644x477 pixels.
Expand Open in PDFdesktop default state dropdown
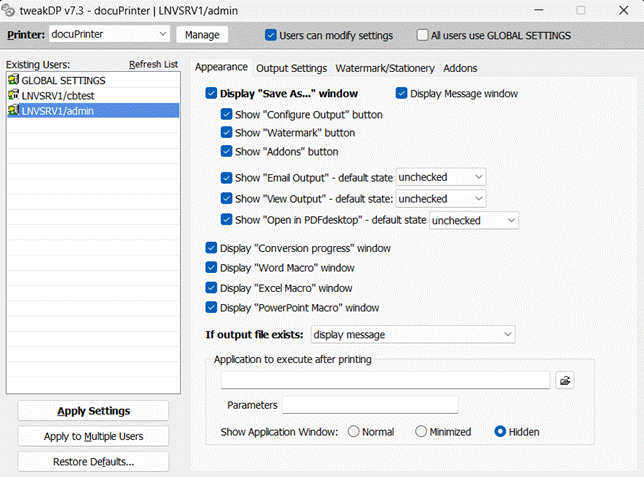point(511,220)
